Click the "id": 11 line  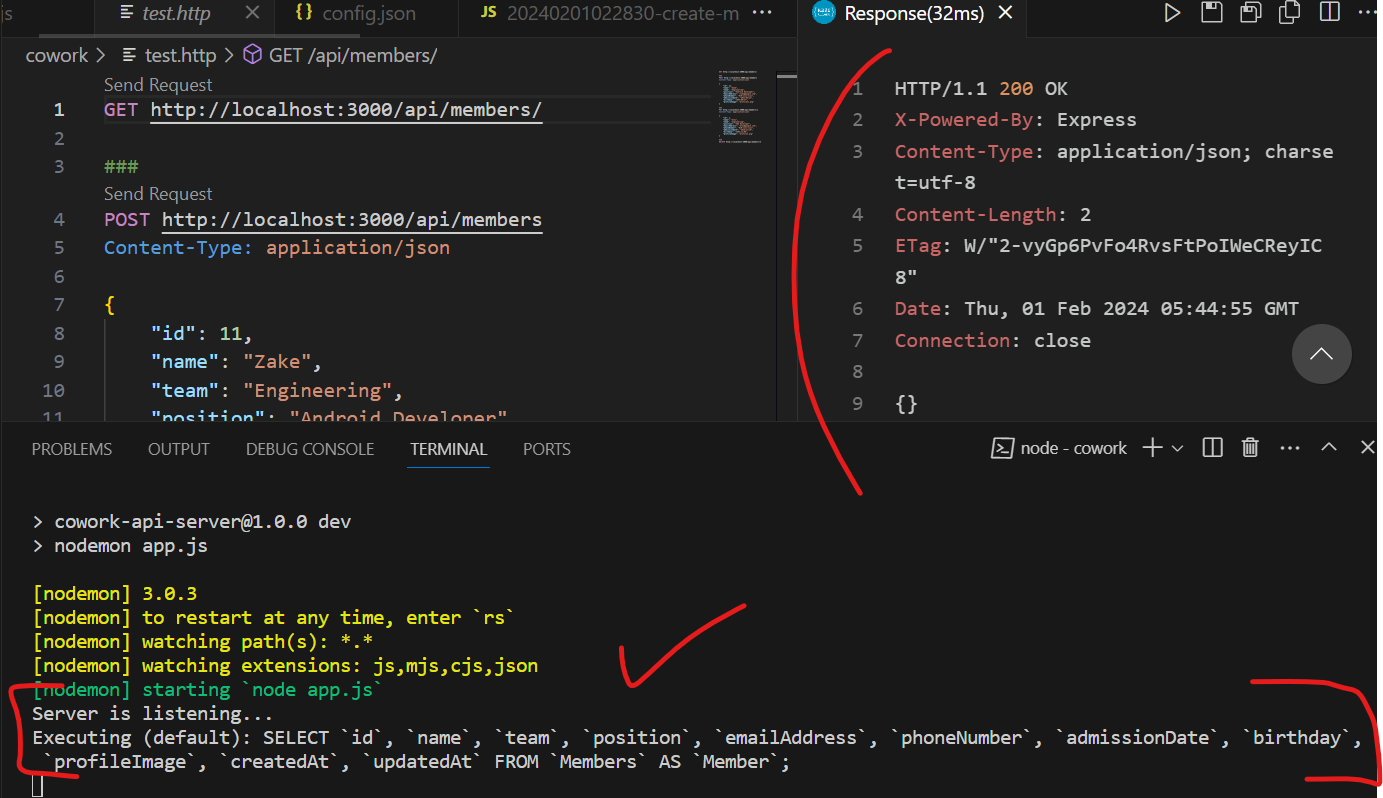coord(202,333)
